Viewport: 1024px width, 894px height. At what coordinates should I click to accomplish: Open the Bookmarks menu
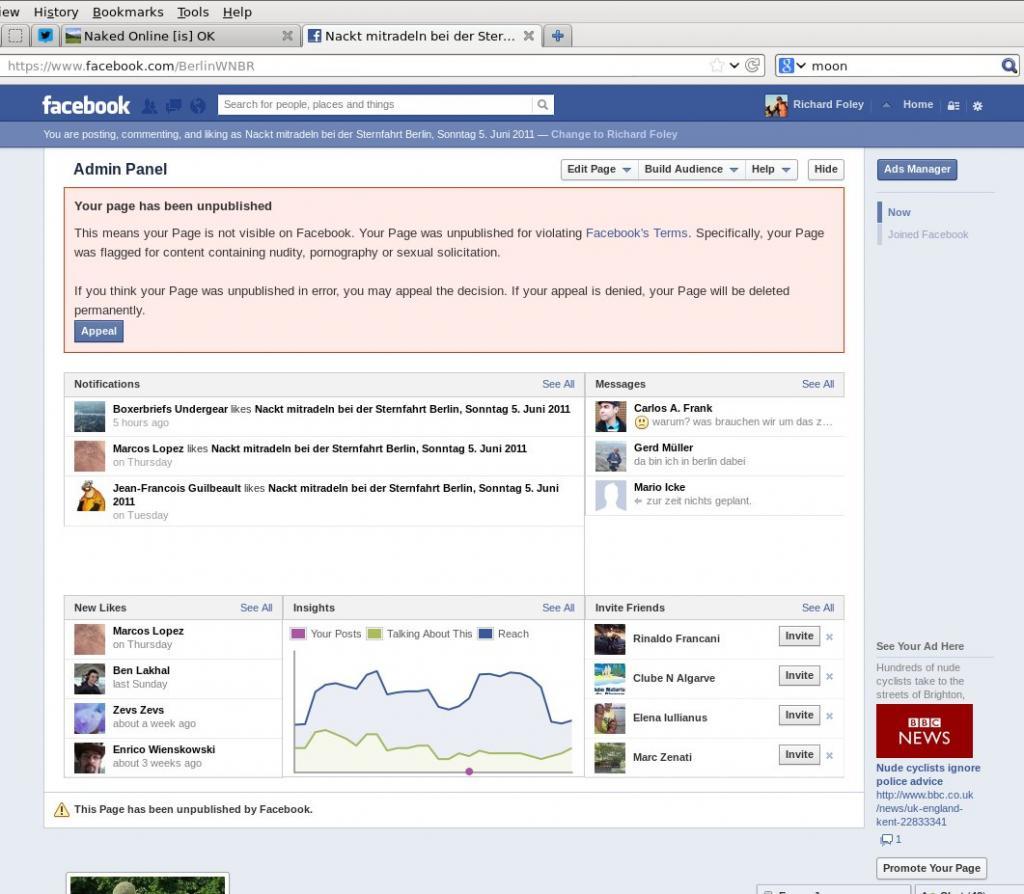tap(128, 12)
